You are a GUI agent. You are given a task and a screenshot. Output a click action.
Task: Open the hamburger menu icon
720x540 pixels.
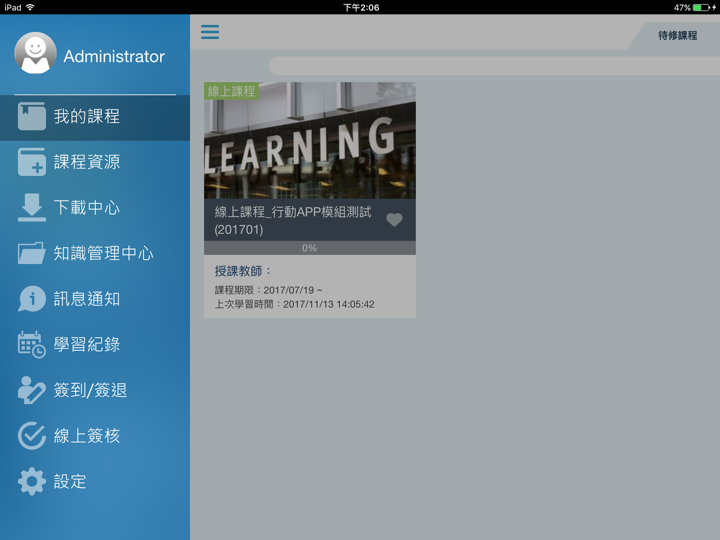210,32
